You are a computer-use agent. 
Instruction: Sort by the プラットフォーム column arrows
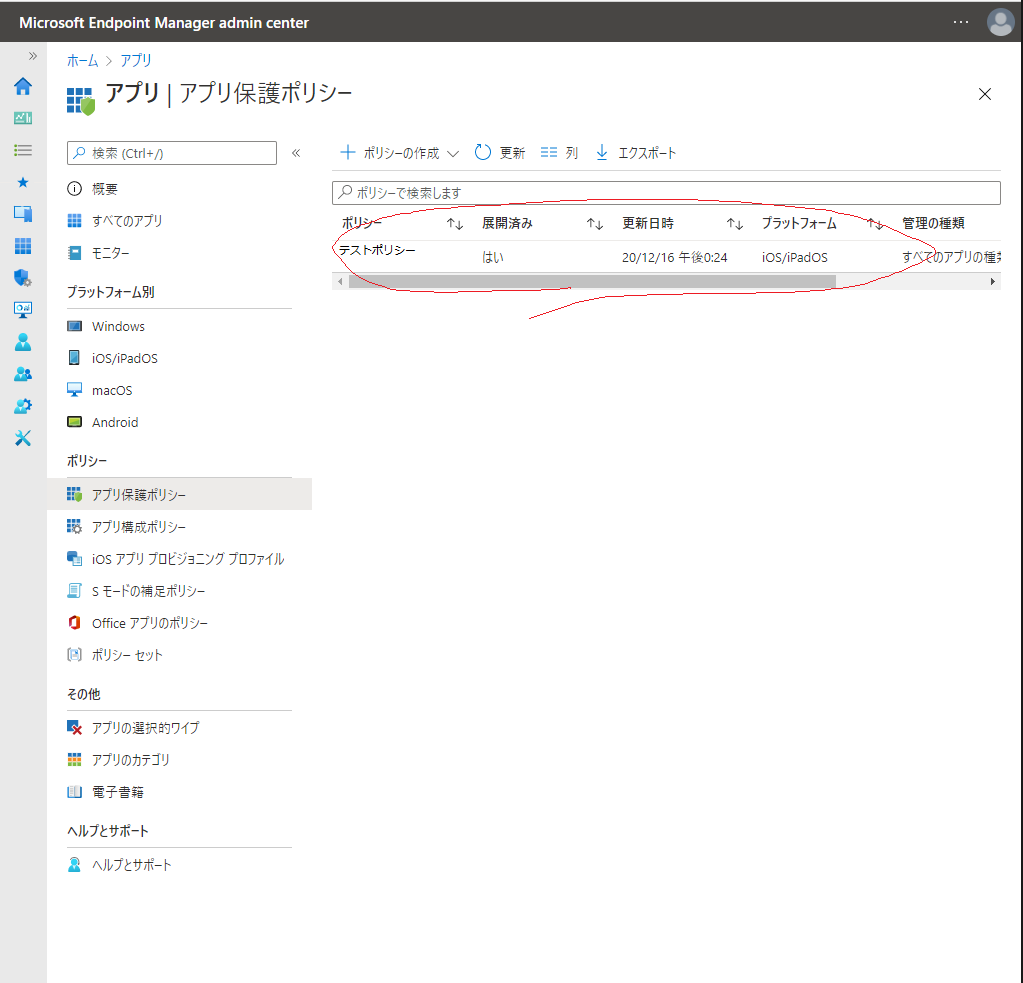point(875,224)
